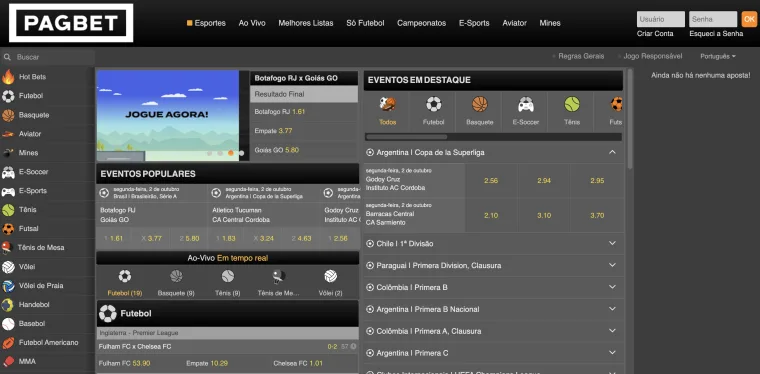Open the E-Sports controller icon in sidebar
The width and height of the screenshot is (760, 374).
point(8,191)
